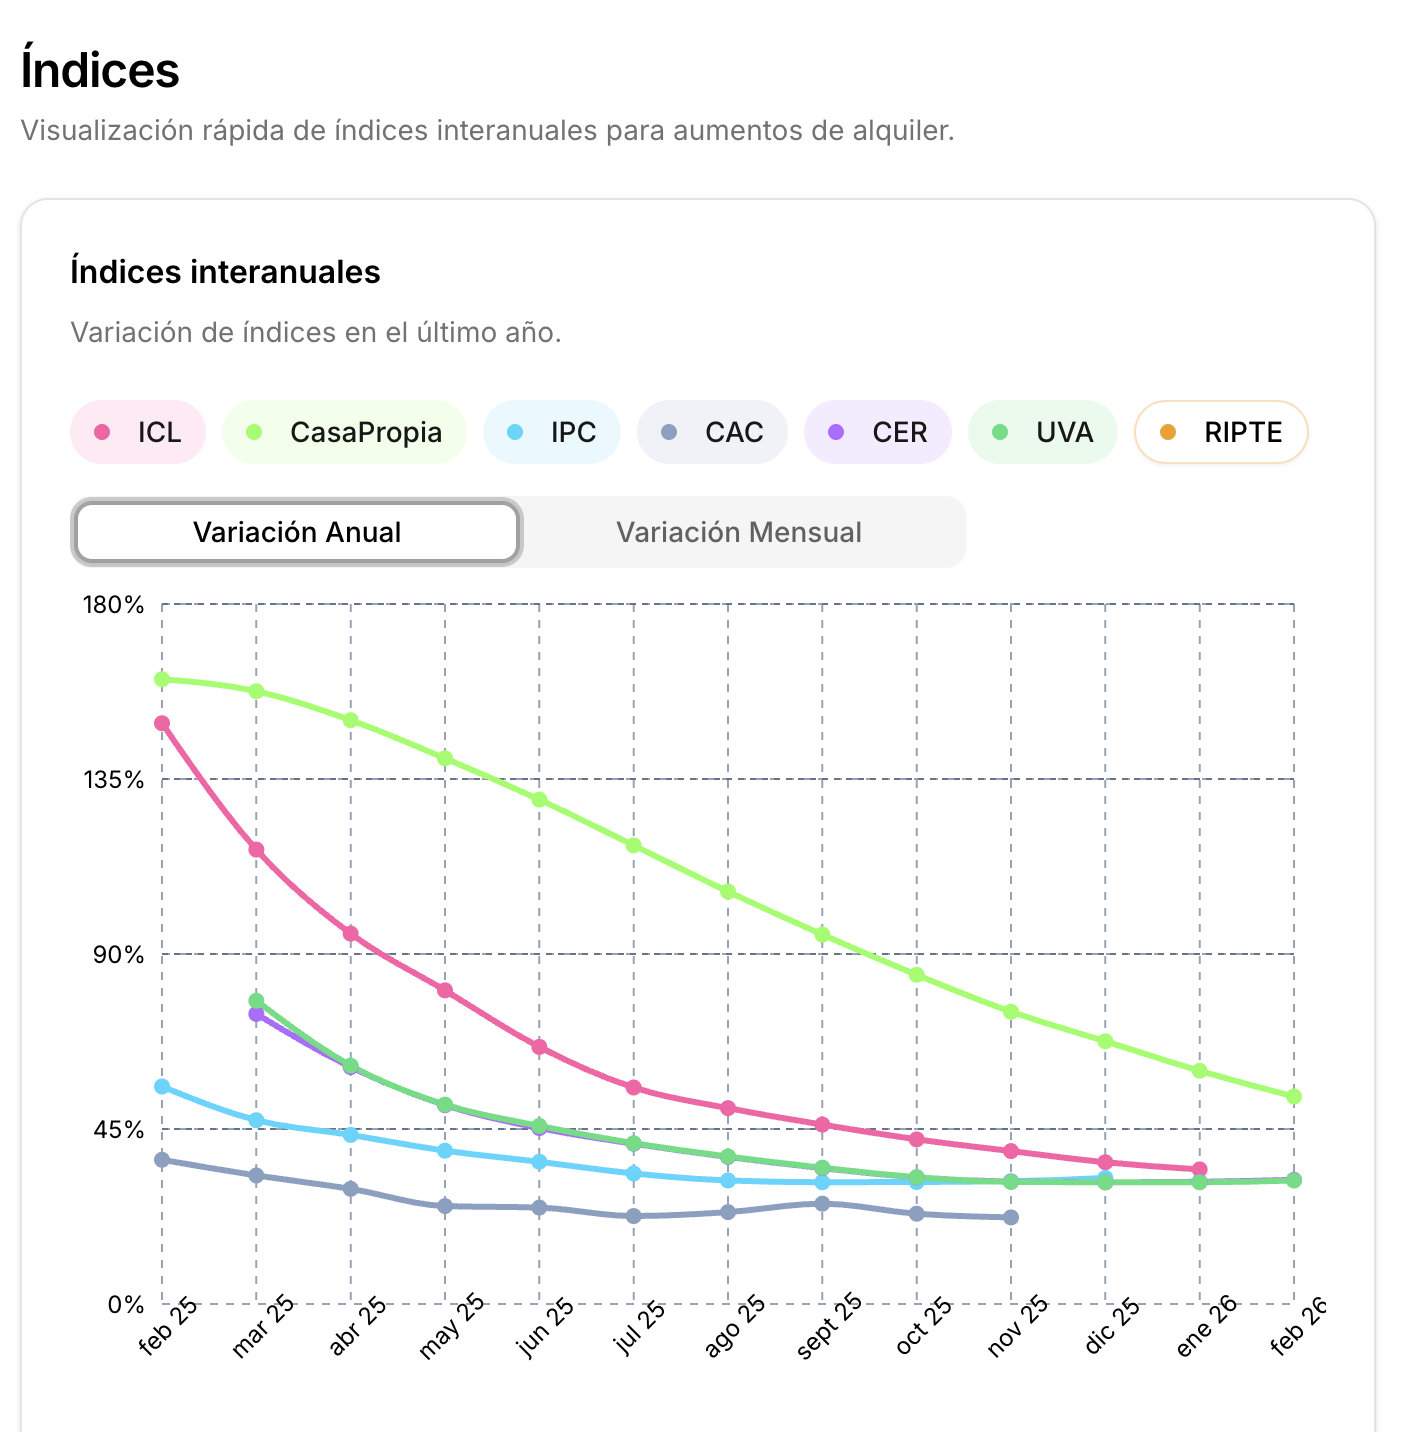Click the blue dot icon beside IPC

[x=516, y=432]
